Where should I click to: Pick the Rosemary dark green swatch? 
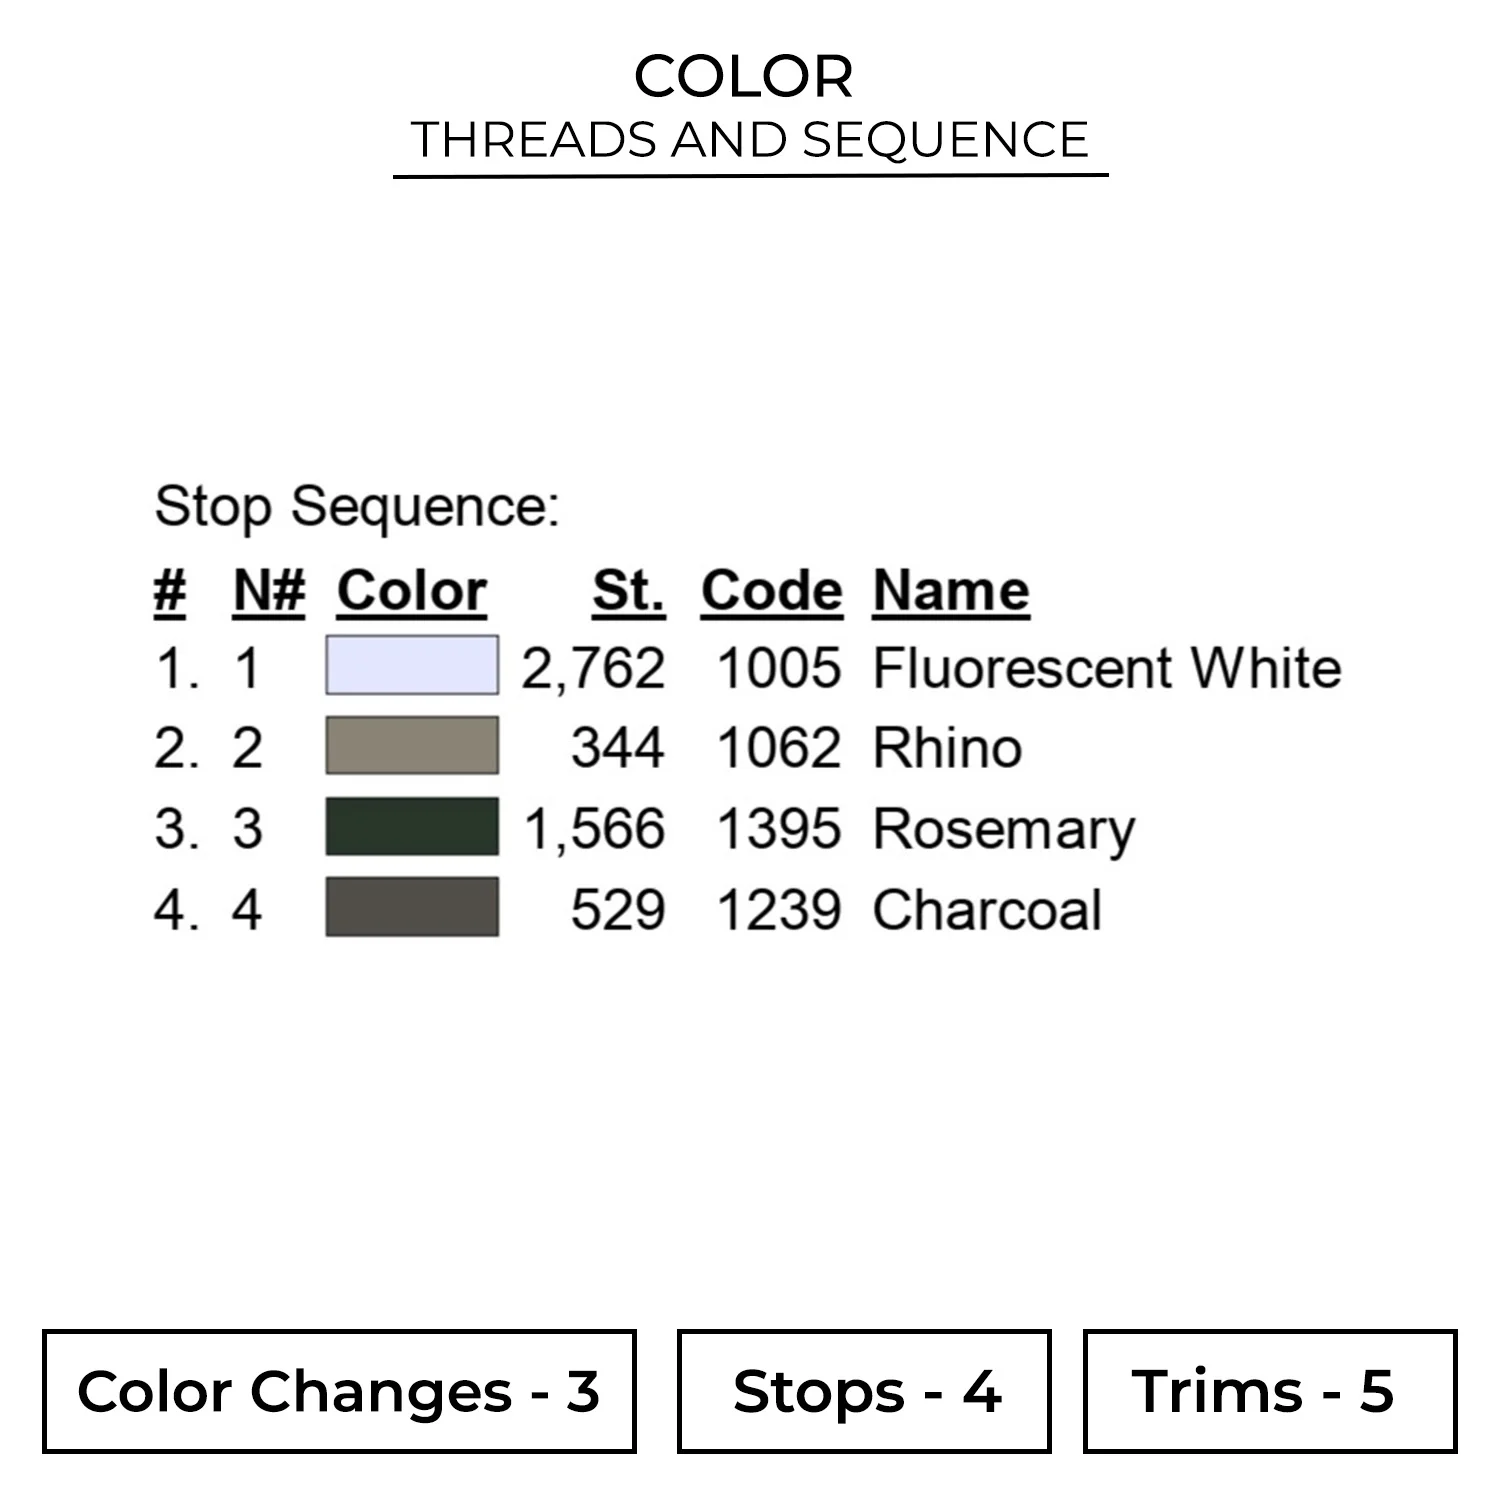412,827
